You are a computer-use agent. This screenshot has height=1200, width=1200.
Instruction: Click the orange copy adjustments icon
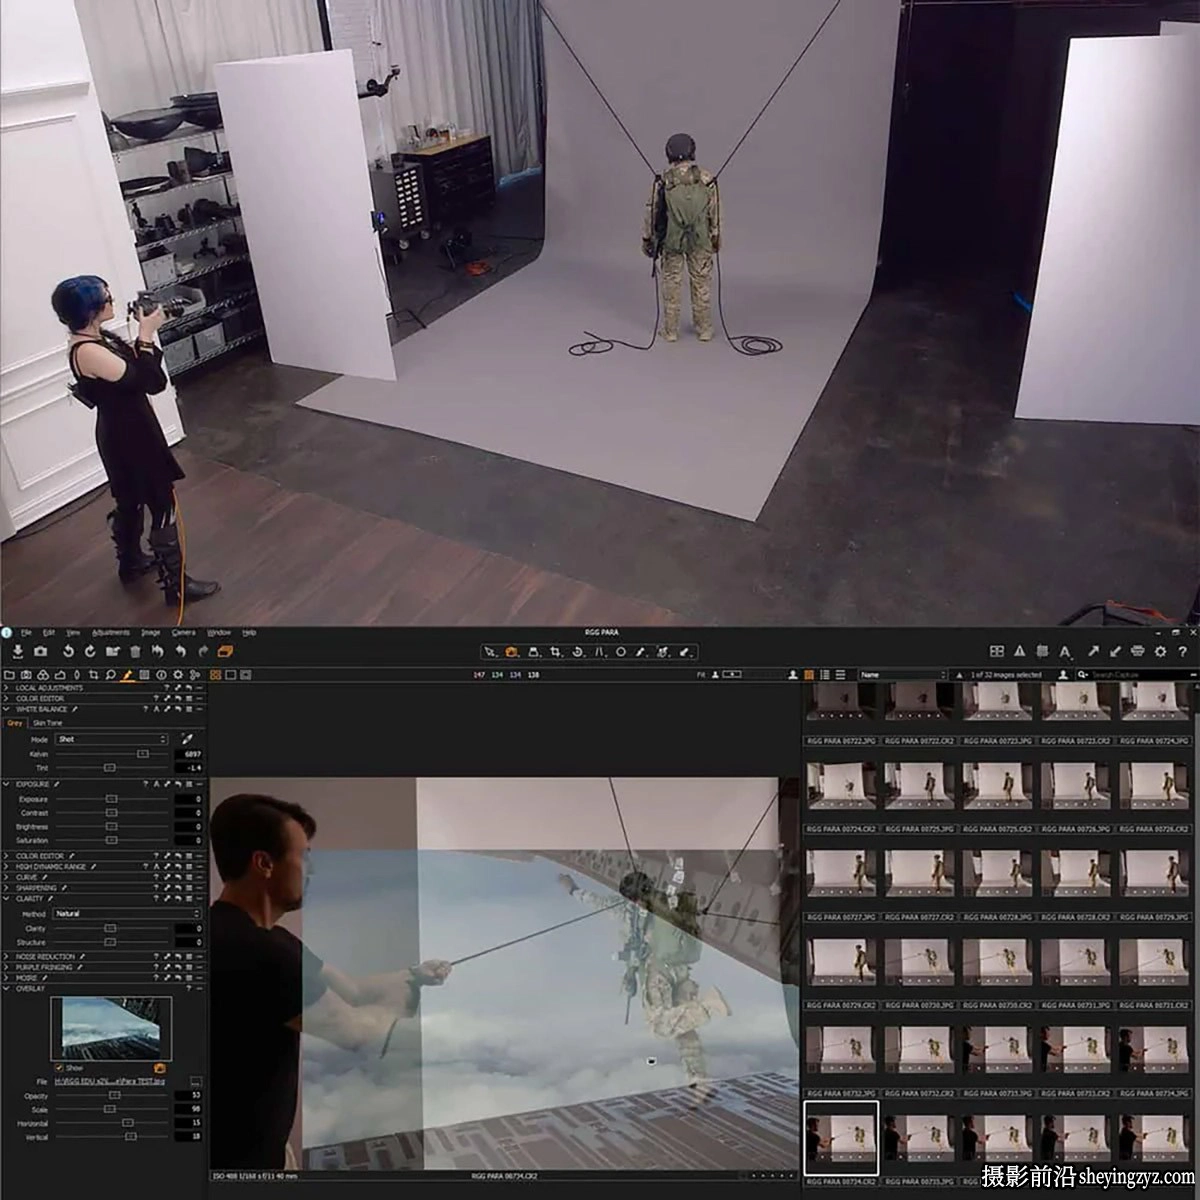click(225, 652)
